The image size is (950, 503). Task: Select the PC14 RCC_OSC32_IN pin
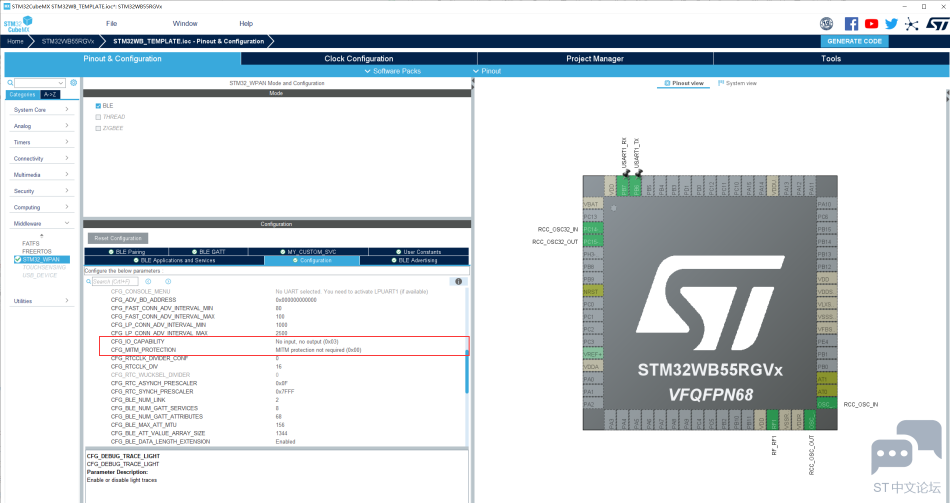tap(593, 229)
